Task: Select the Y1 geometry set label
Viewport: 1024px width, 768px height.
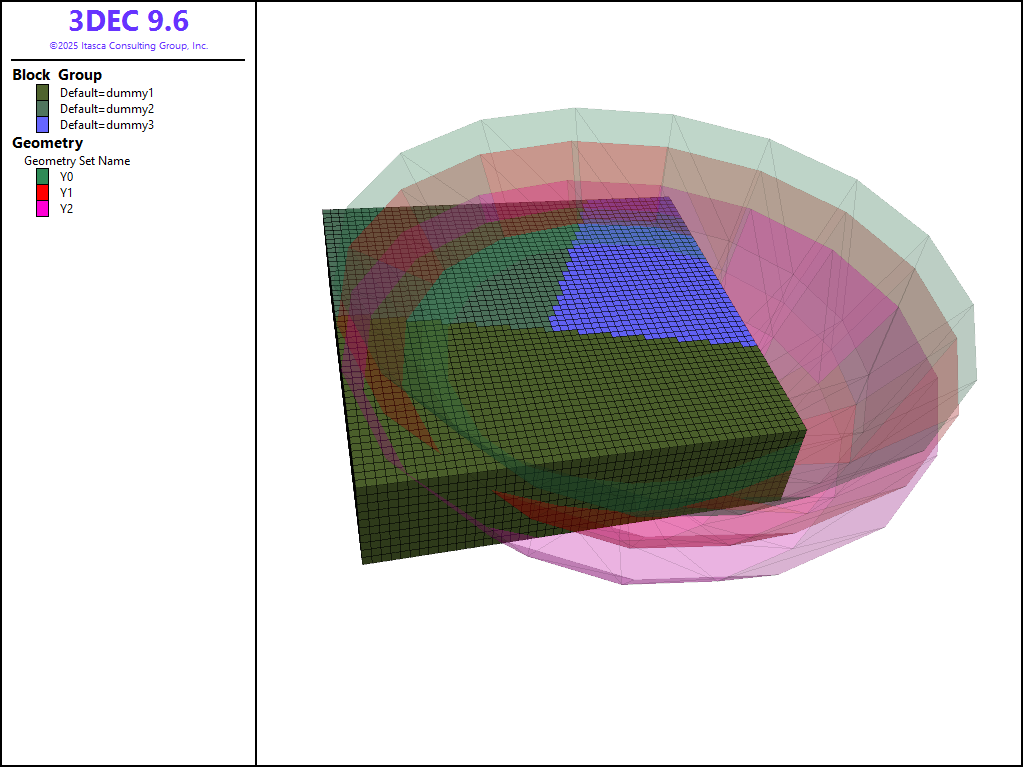Action: click(66, 192)
